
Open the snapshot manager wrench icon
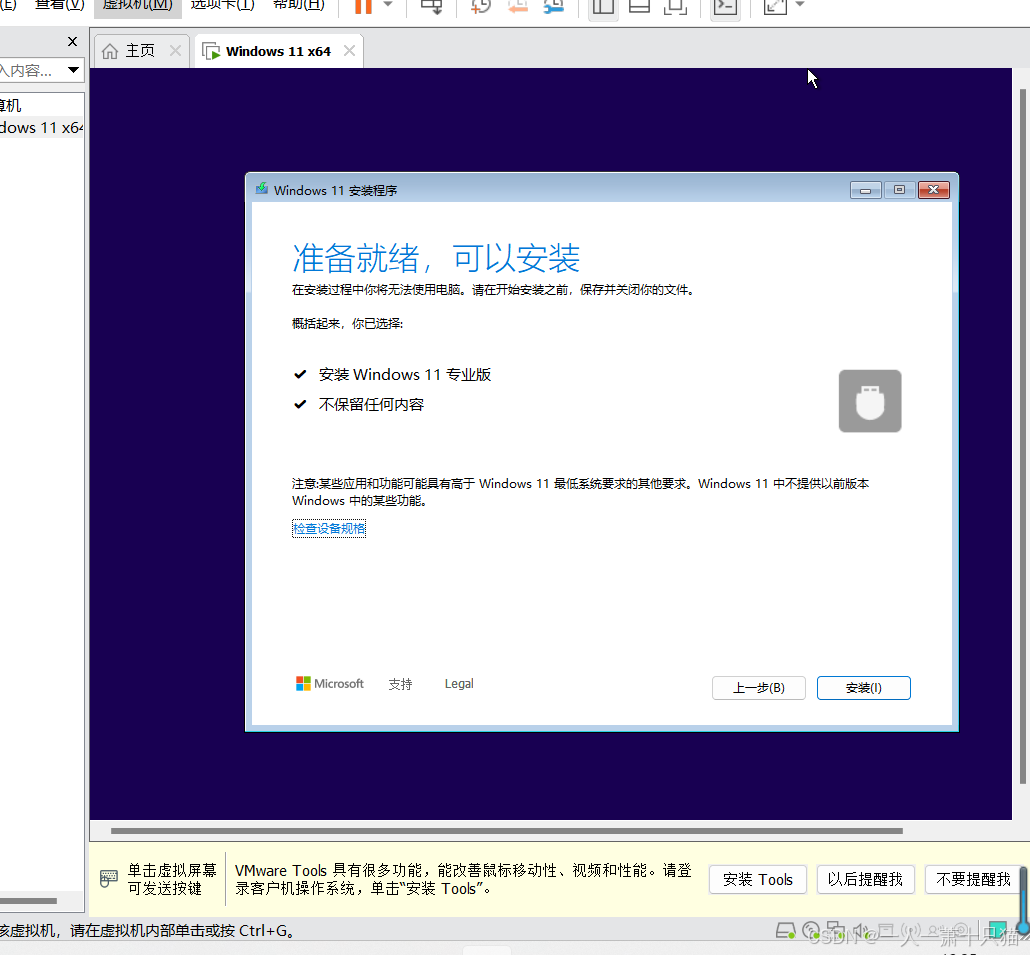pos(554,6)
